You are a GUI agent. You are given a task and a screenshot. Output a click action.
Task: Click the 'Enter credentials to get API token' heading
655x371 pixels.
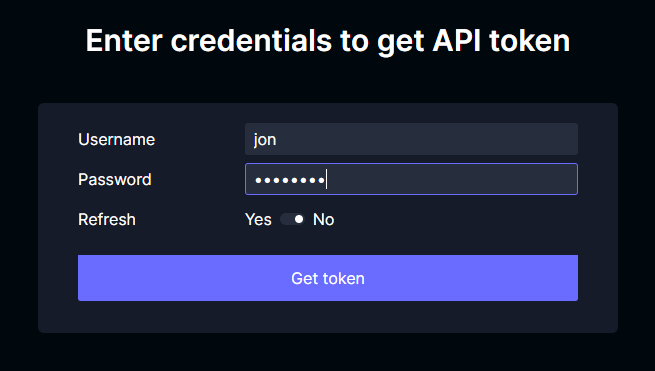click(328, 41)
